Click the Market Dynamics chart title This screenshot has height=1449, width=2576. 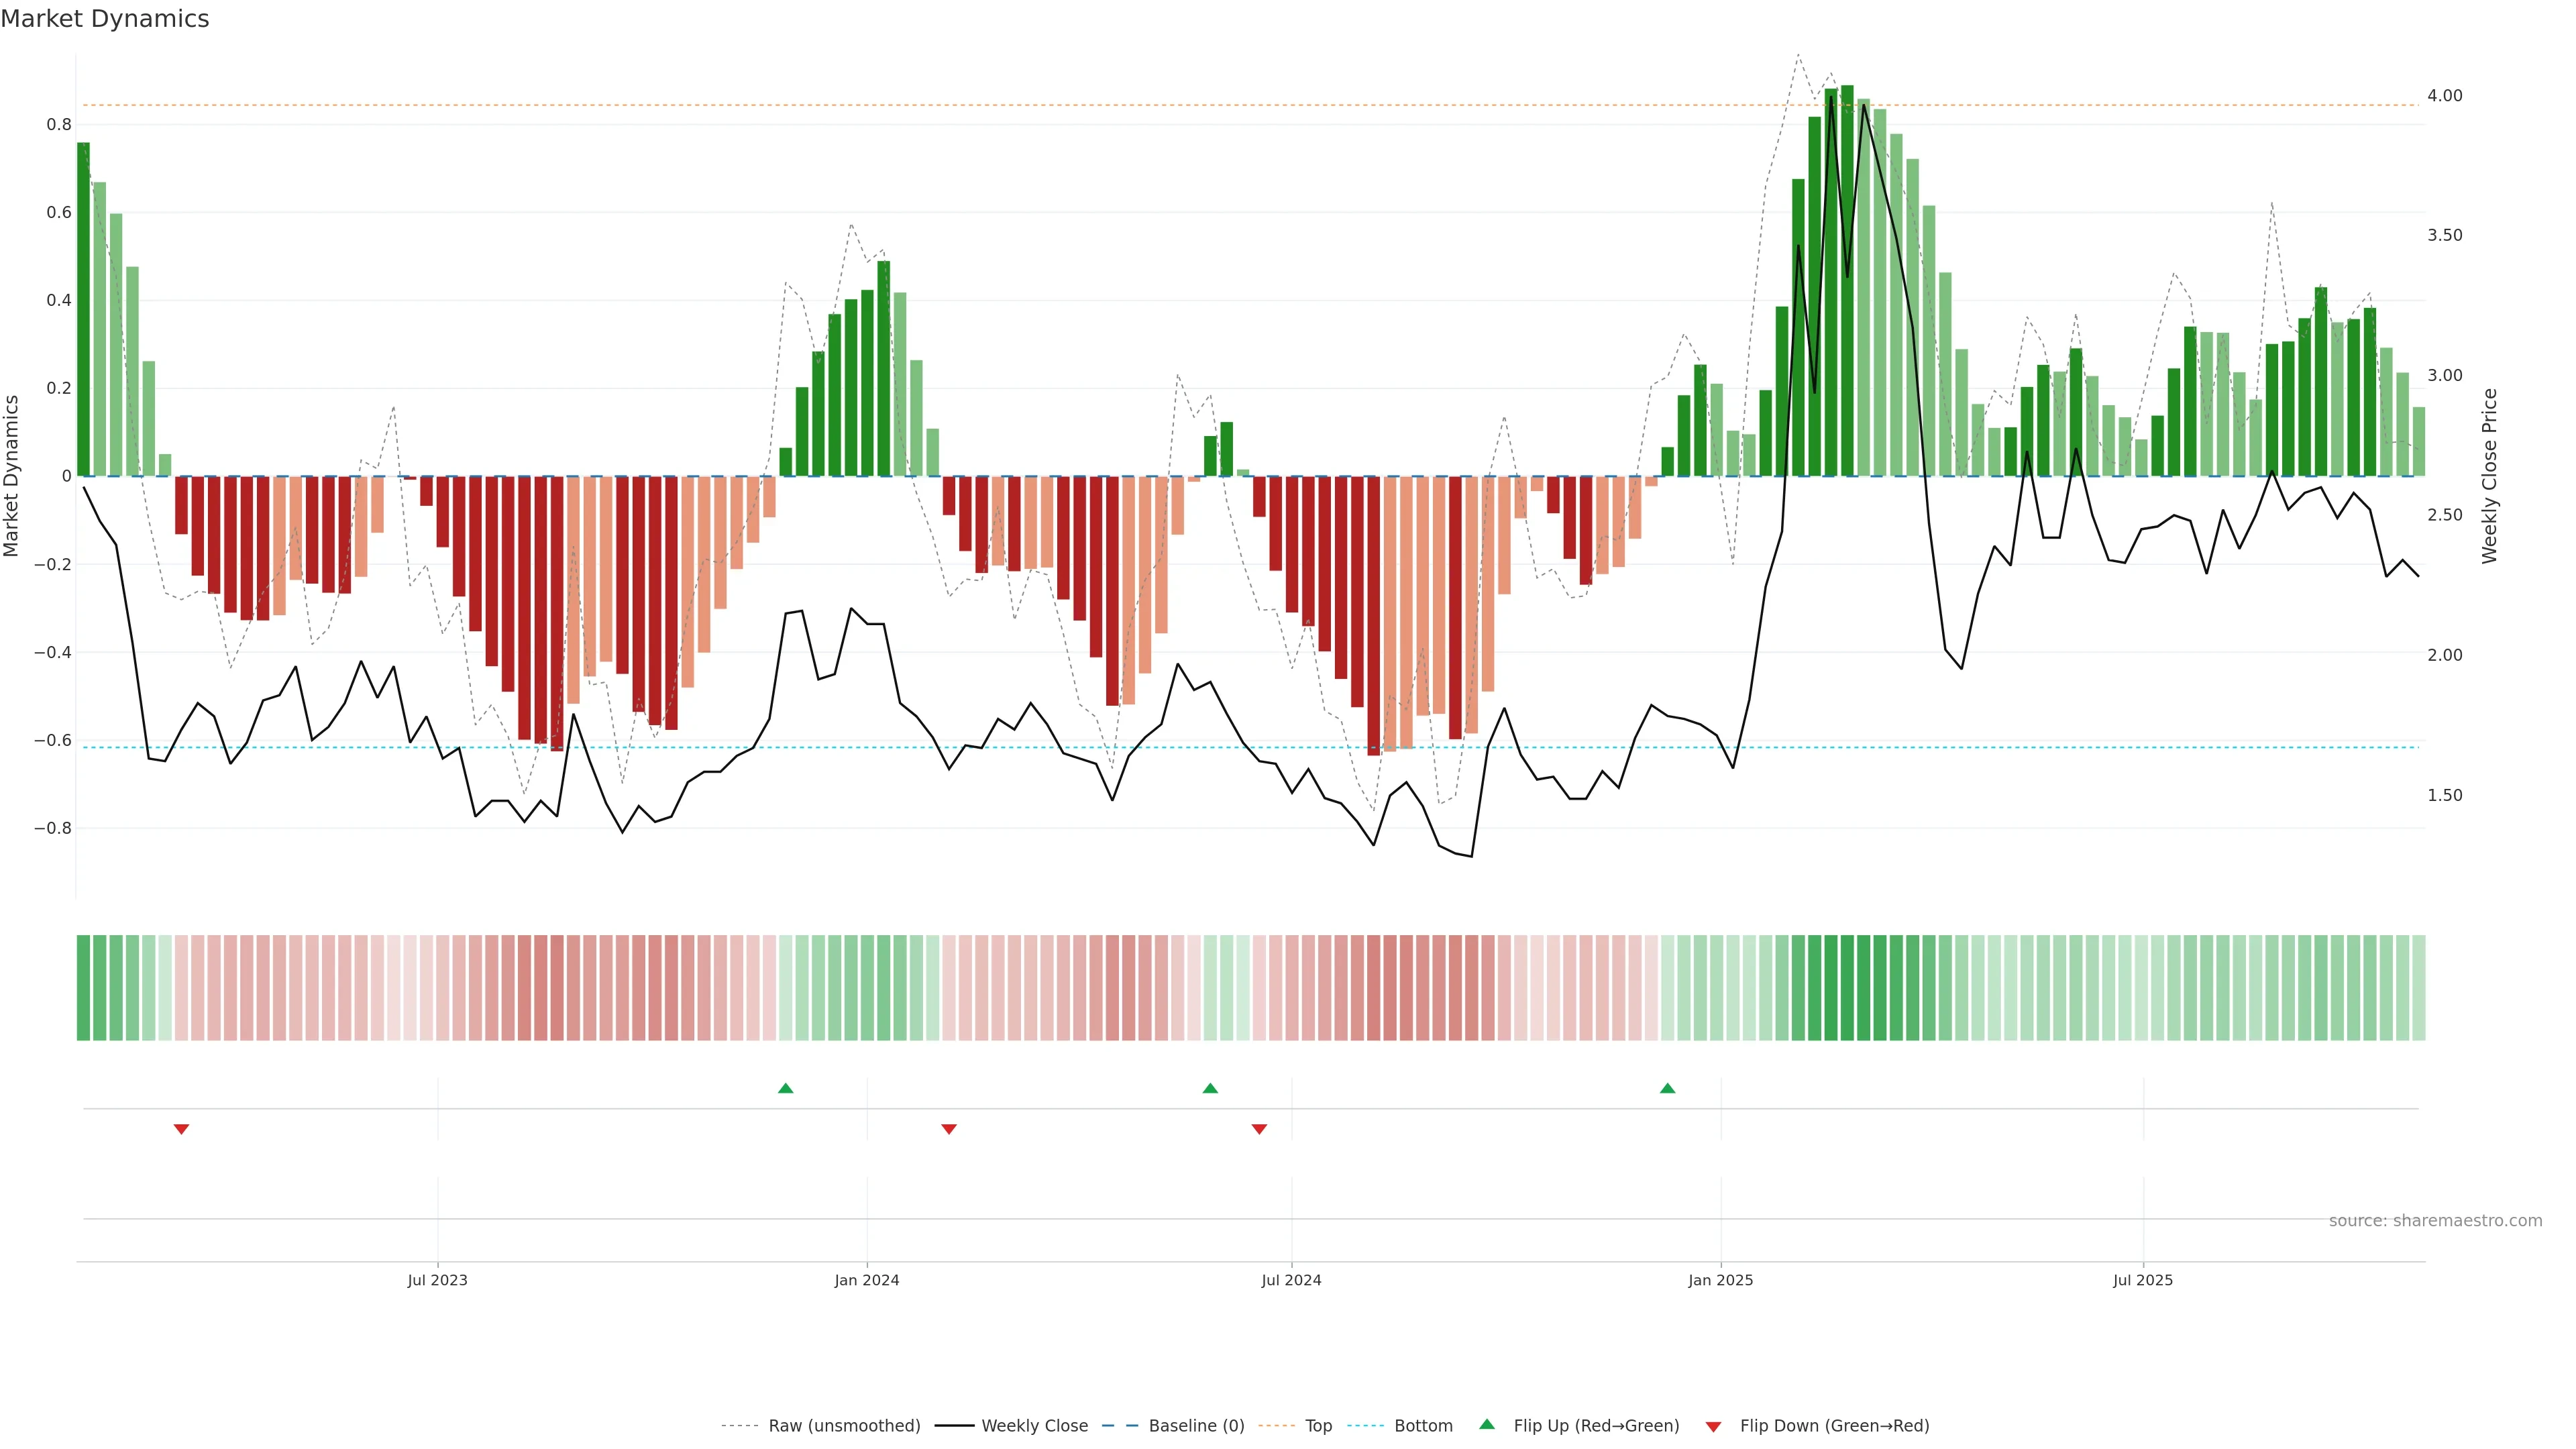point(105,19)
